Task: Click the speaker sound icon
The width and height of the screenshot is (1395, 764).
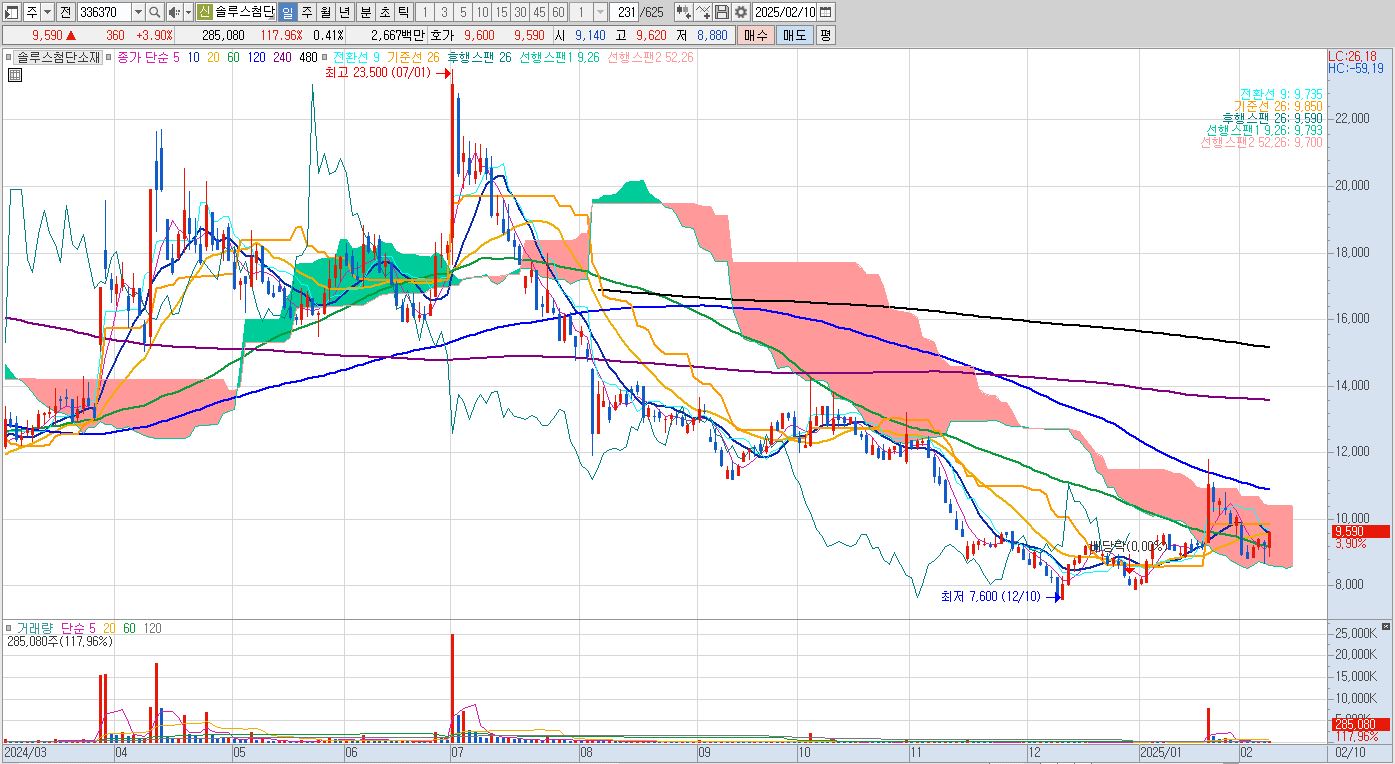Action: tap(175, 12)
